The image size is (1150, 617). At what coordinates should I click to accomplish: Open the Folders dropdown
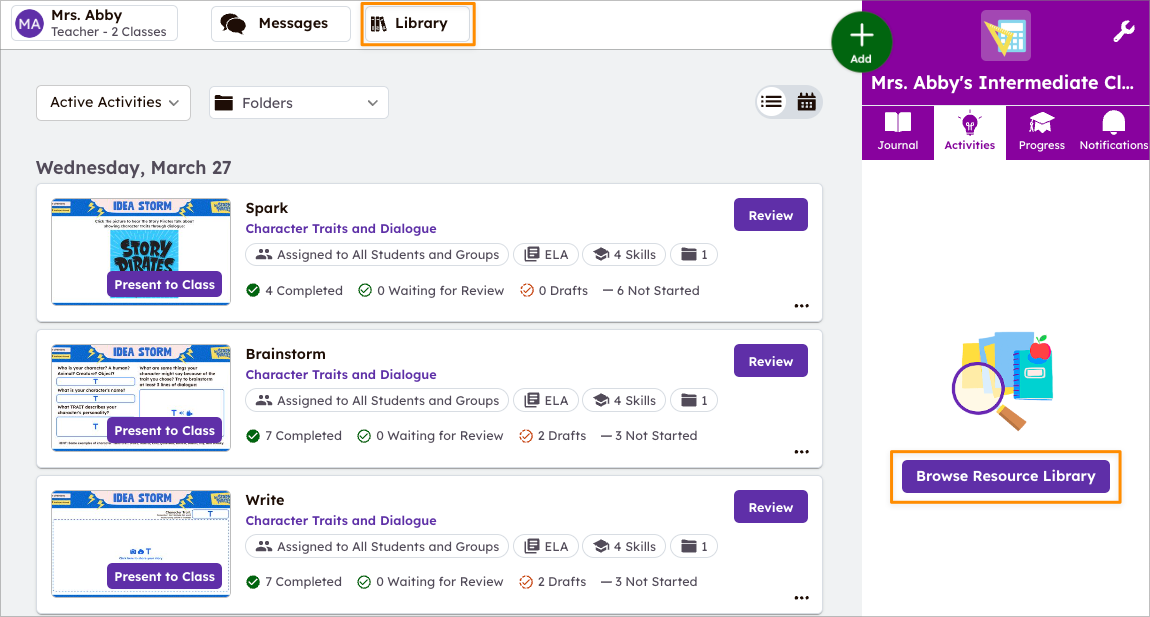(298, 103)
